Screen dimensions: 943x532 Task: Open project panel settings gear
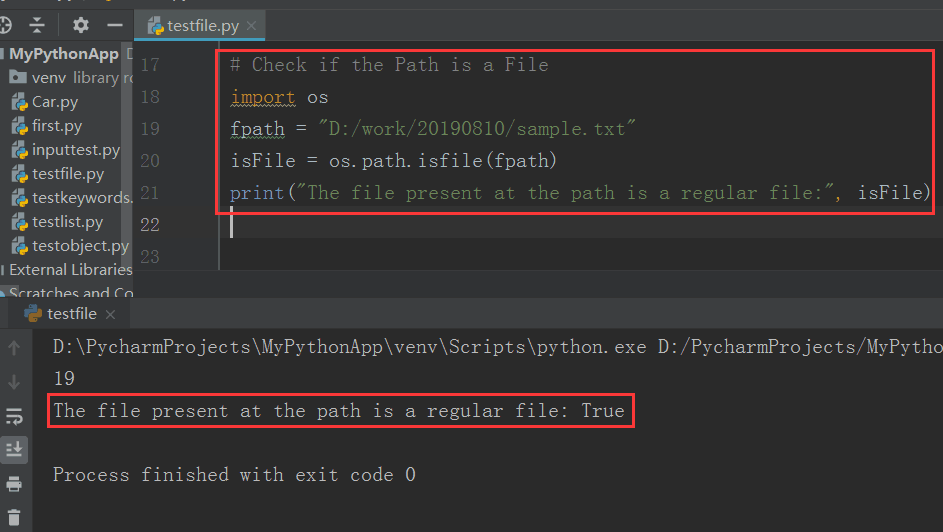pos(81,25)
